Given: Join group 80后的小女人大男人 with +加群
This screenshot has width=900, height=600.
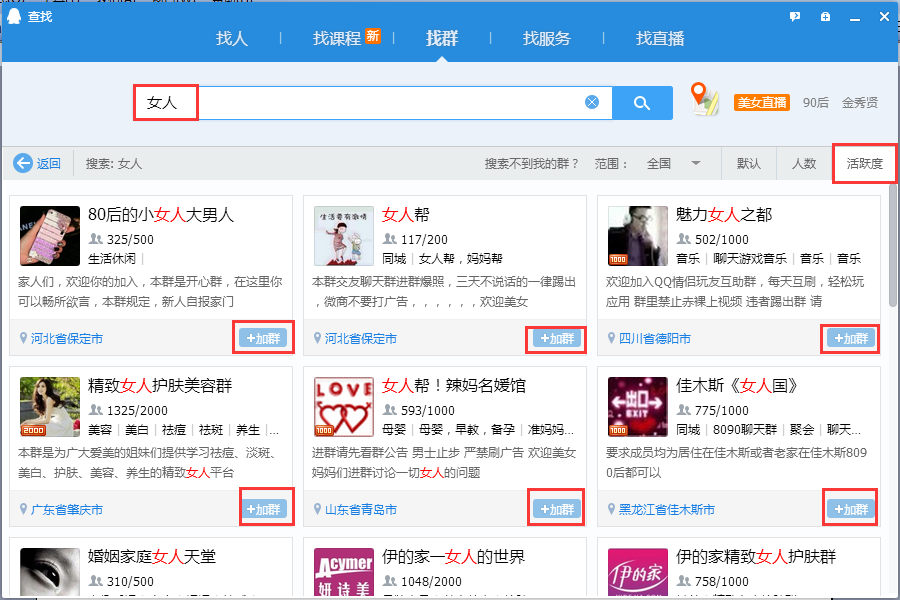Looking at the screenshot, I should [x=263, y=338].
